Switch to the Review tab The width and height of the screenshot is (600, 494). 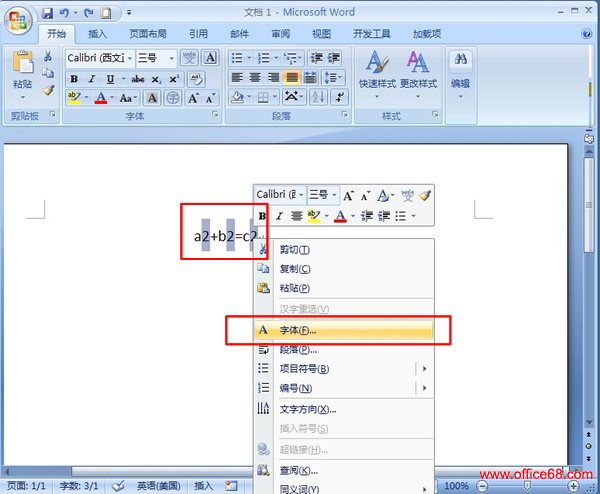click(281, 34)
